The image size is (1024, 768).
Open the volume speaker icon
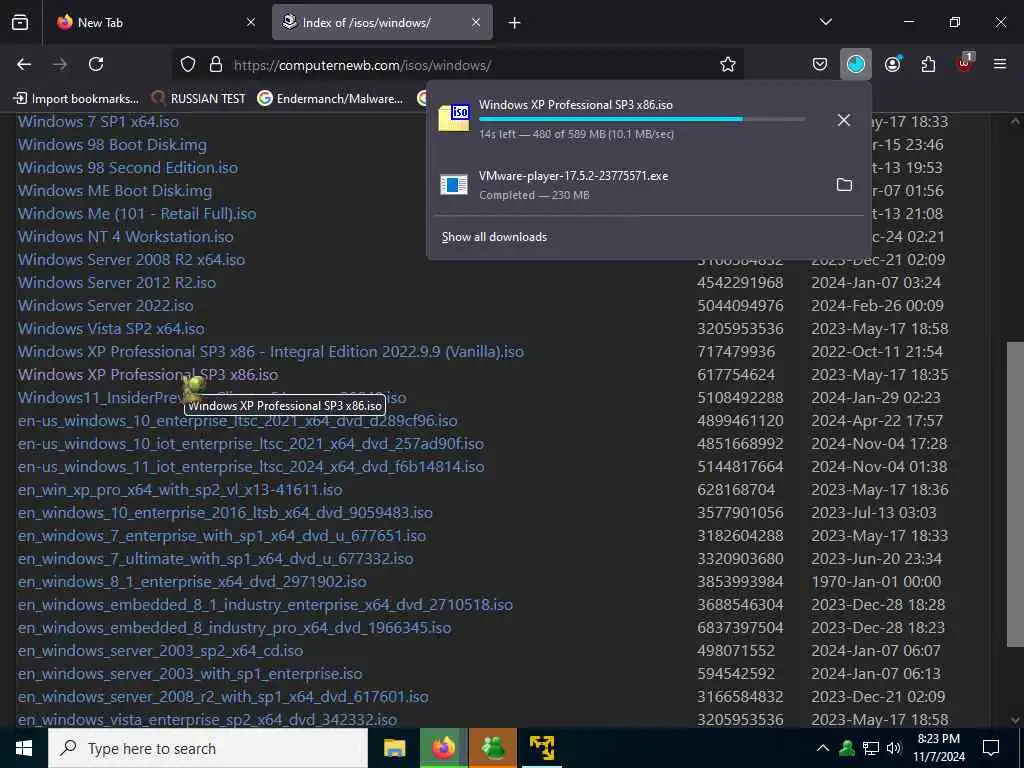tap(894, 748)
